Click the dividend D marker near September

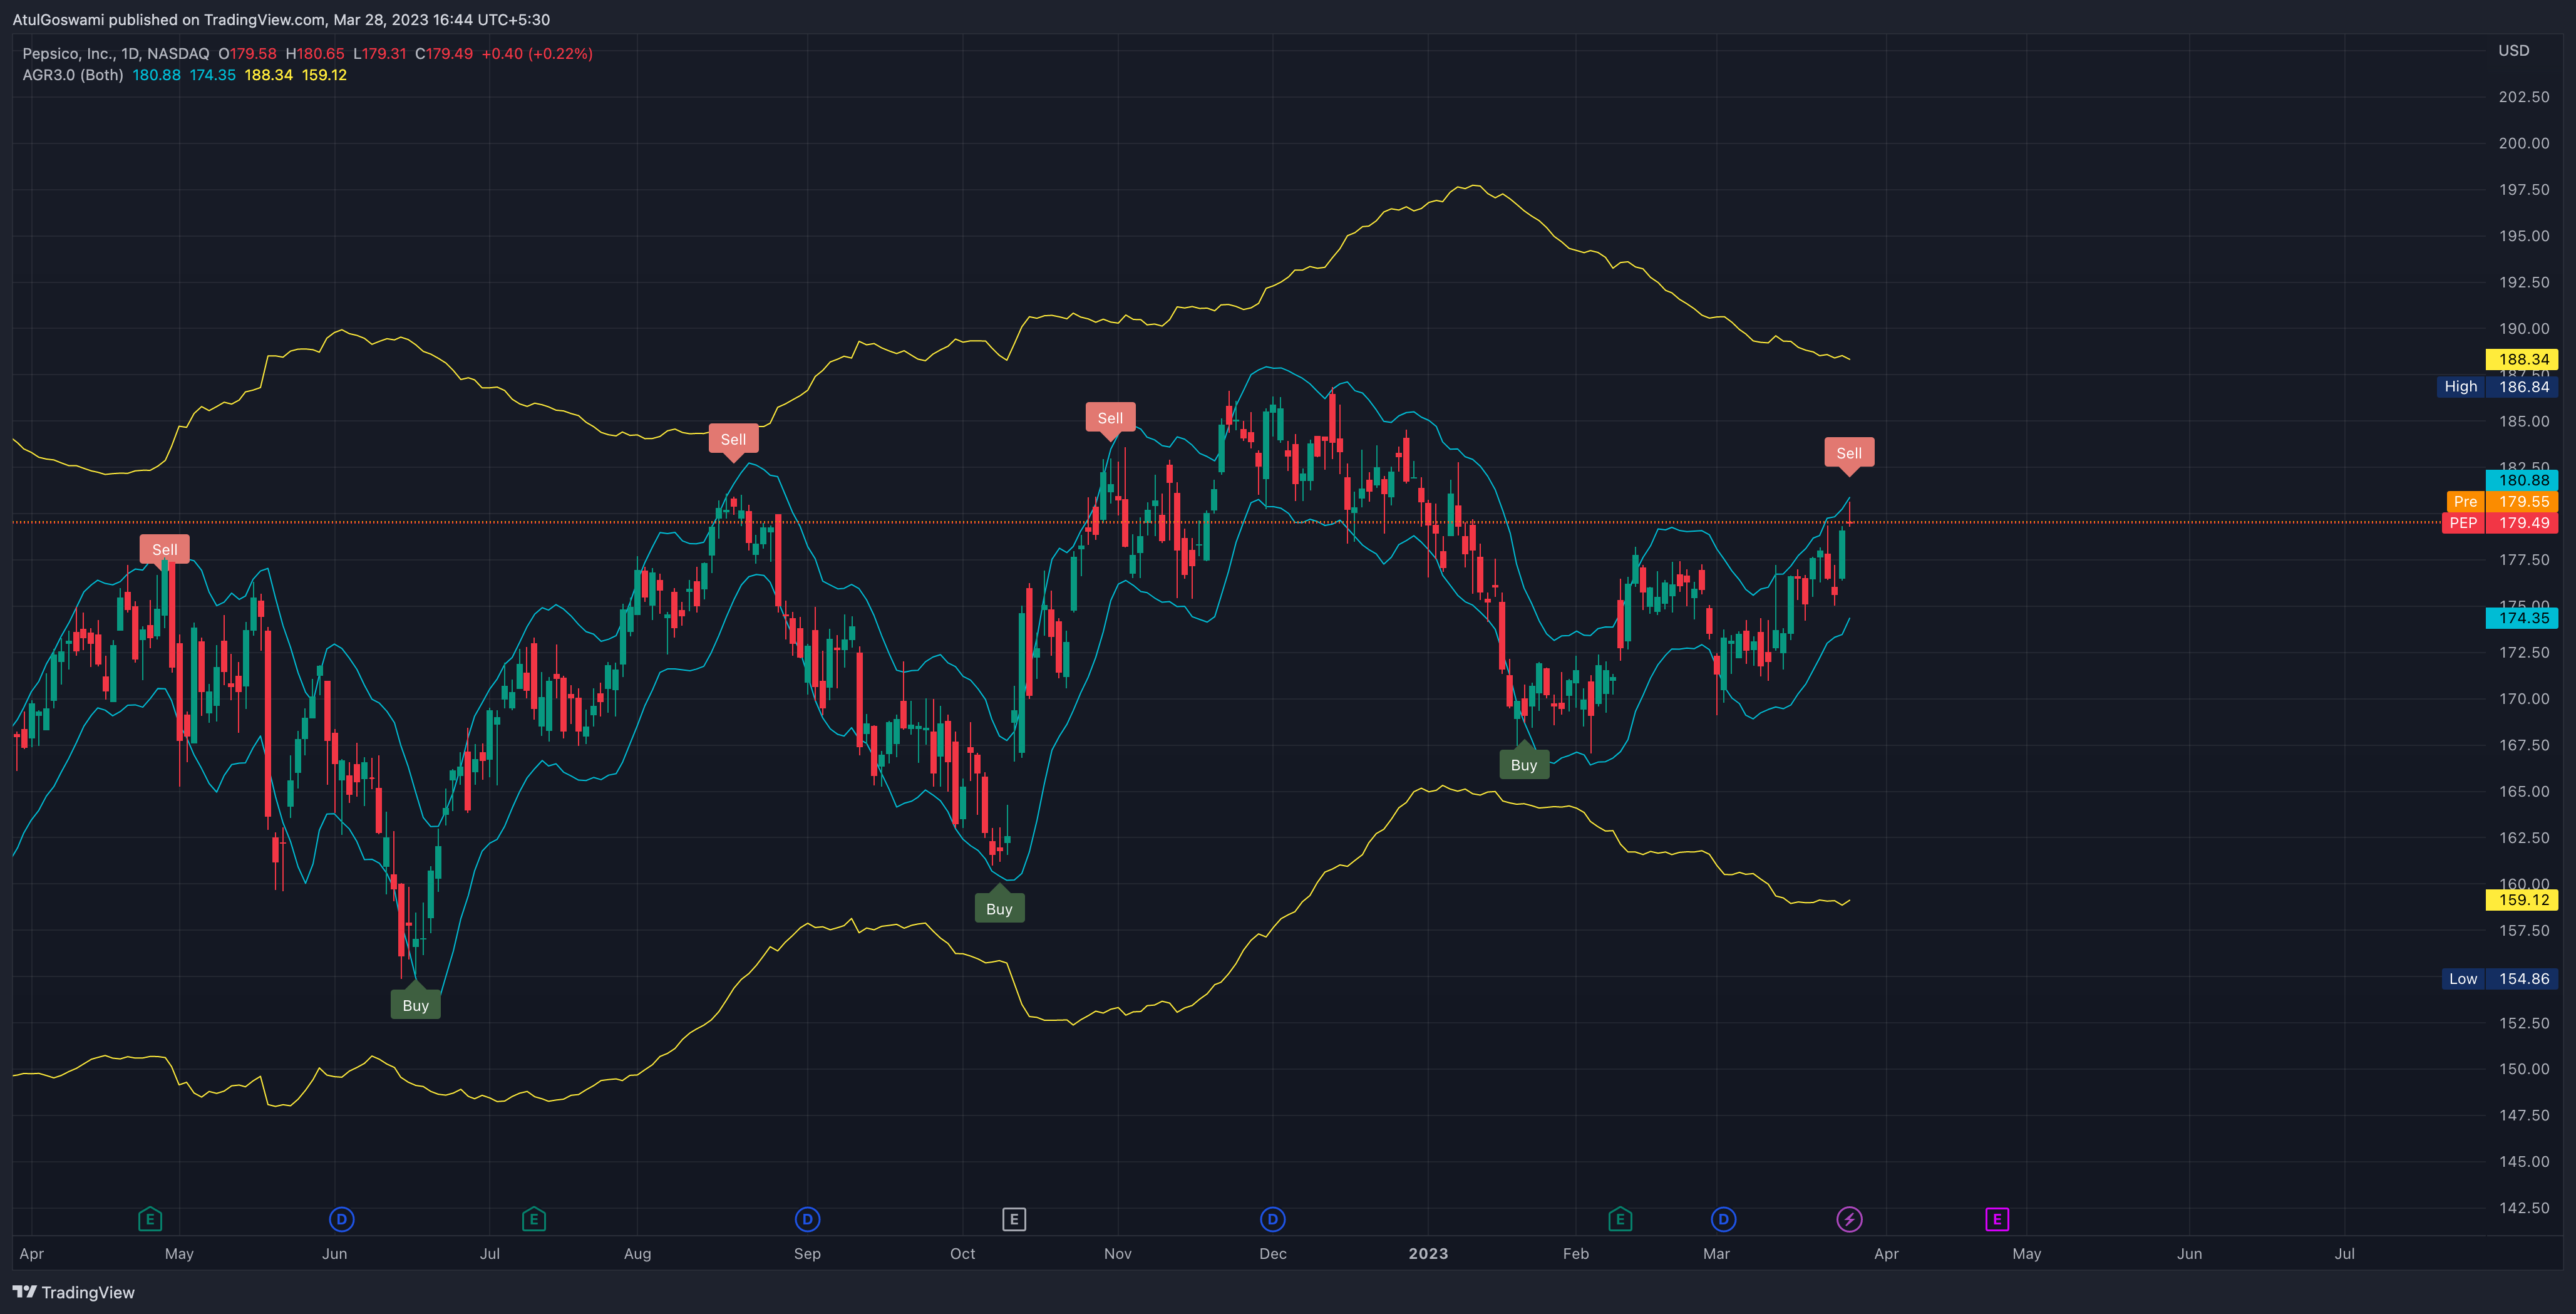pos(807,1219)
